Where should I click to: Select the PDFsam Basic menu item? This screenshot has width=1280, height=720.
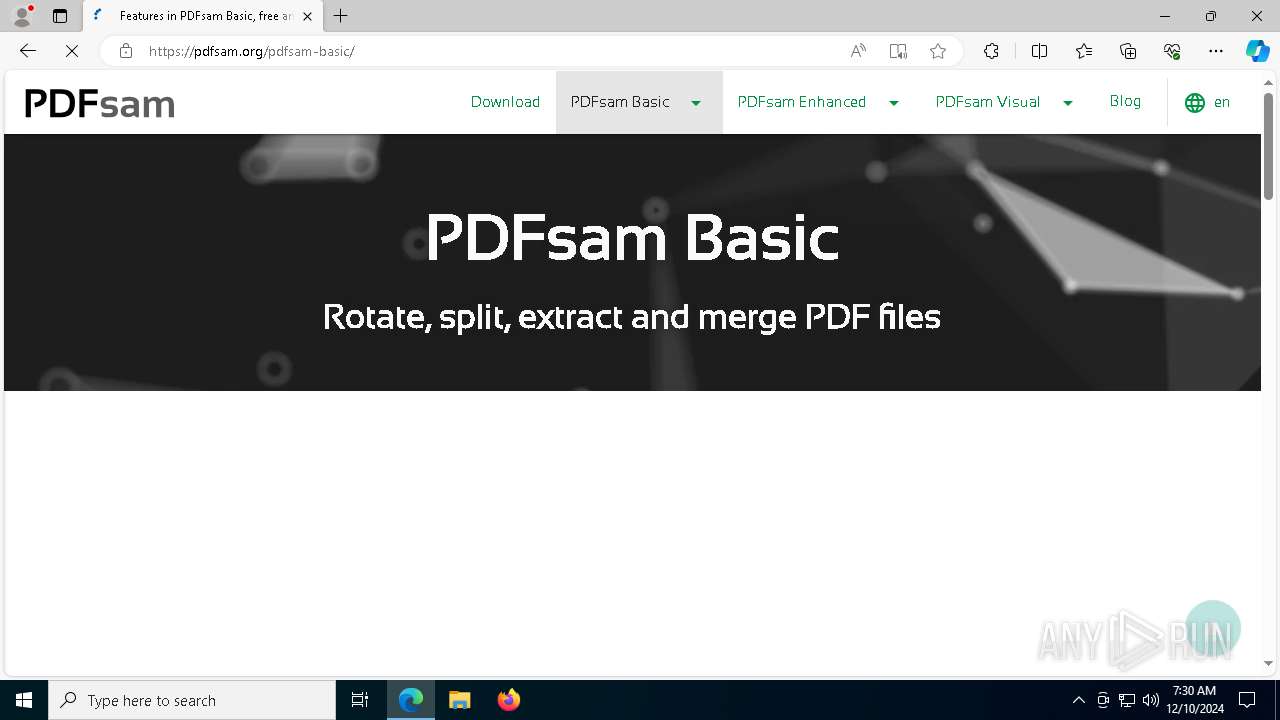[x=620, y=102]
